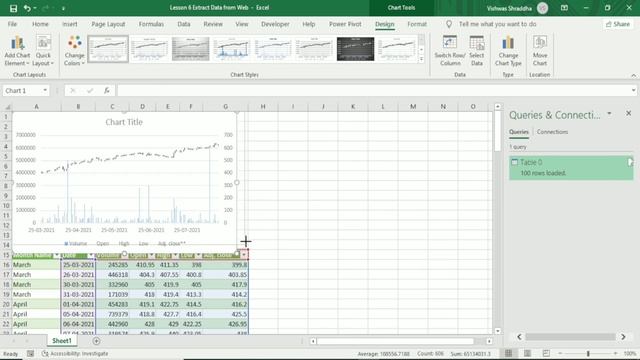Viewport: 640px width, 360px height.
Task: Click the lightbulb Tell me icon
Action: (449, 24)
